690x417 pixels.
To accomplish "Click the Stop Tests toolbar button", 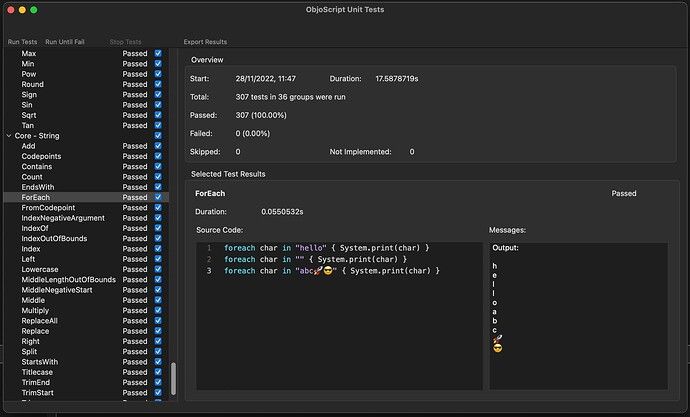I will tap(125, 42).
